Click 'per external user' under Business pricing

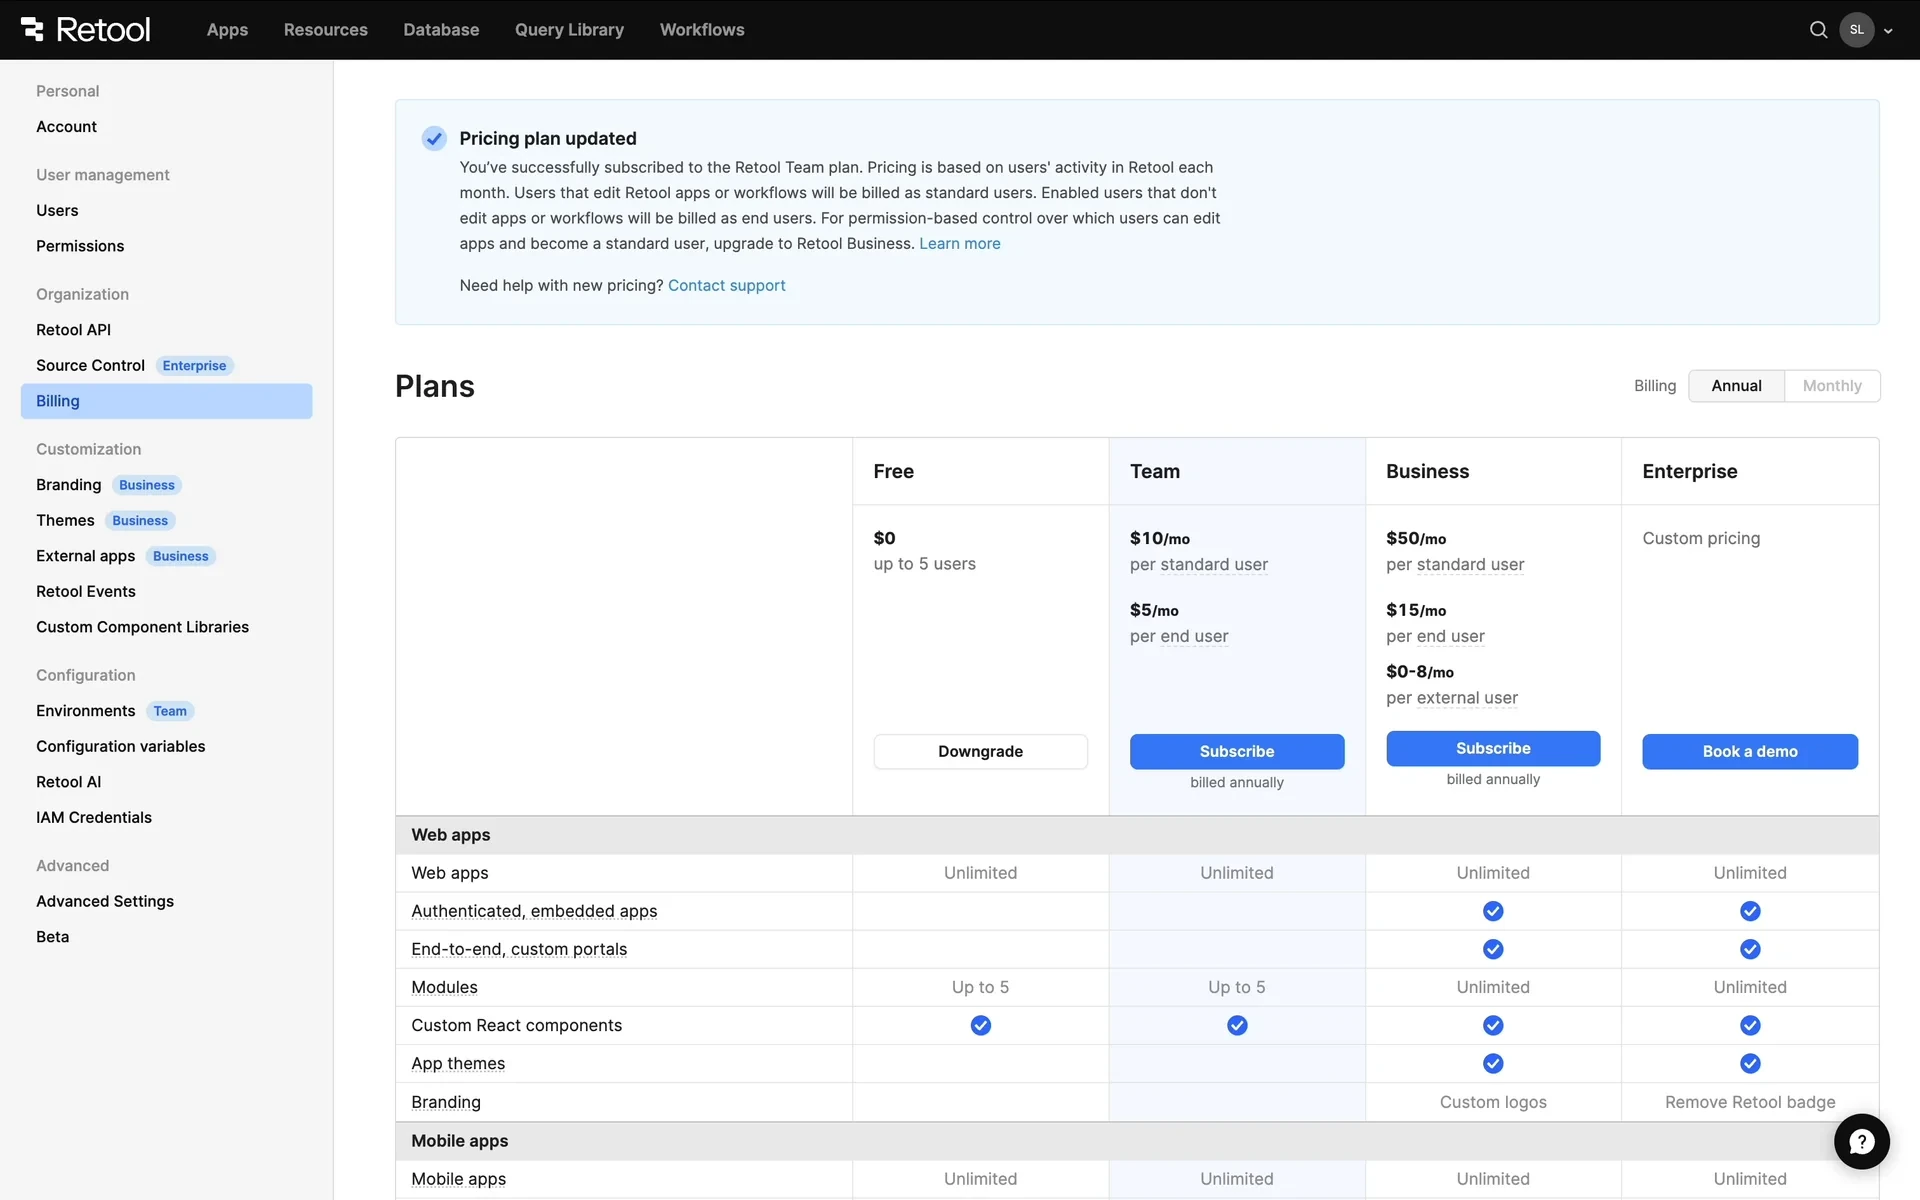coord(1452,698)
